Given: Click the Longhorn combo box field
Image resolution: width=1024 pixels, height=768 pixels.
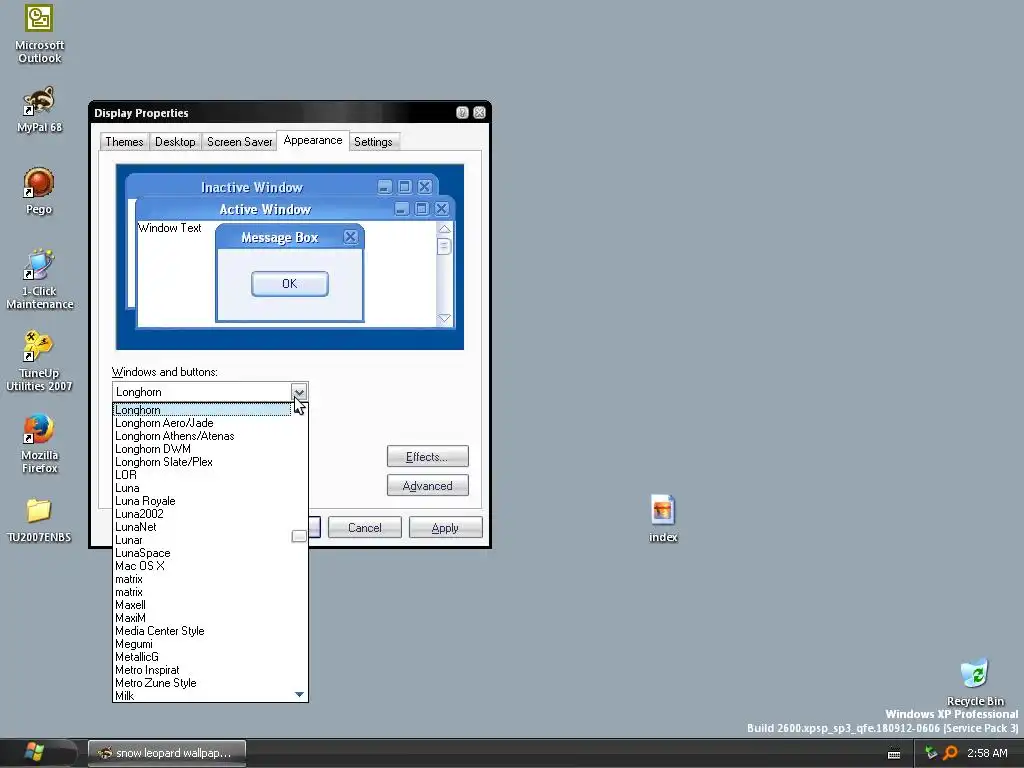Looking at the screenshot, I should tap(202, 392).
